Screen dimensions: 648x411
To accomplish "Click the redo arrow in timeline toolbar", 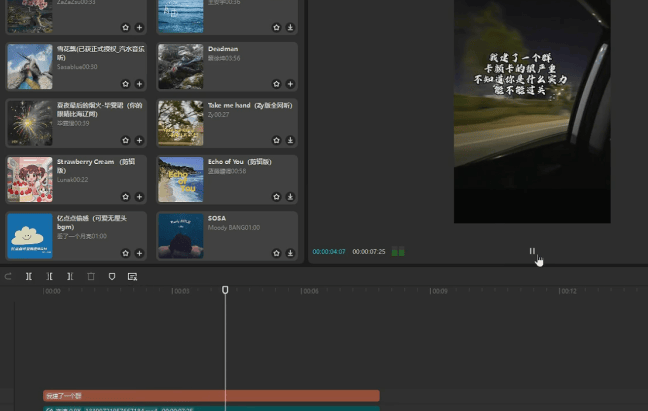I will [9, 276].
